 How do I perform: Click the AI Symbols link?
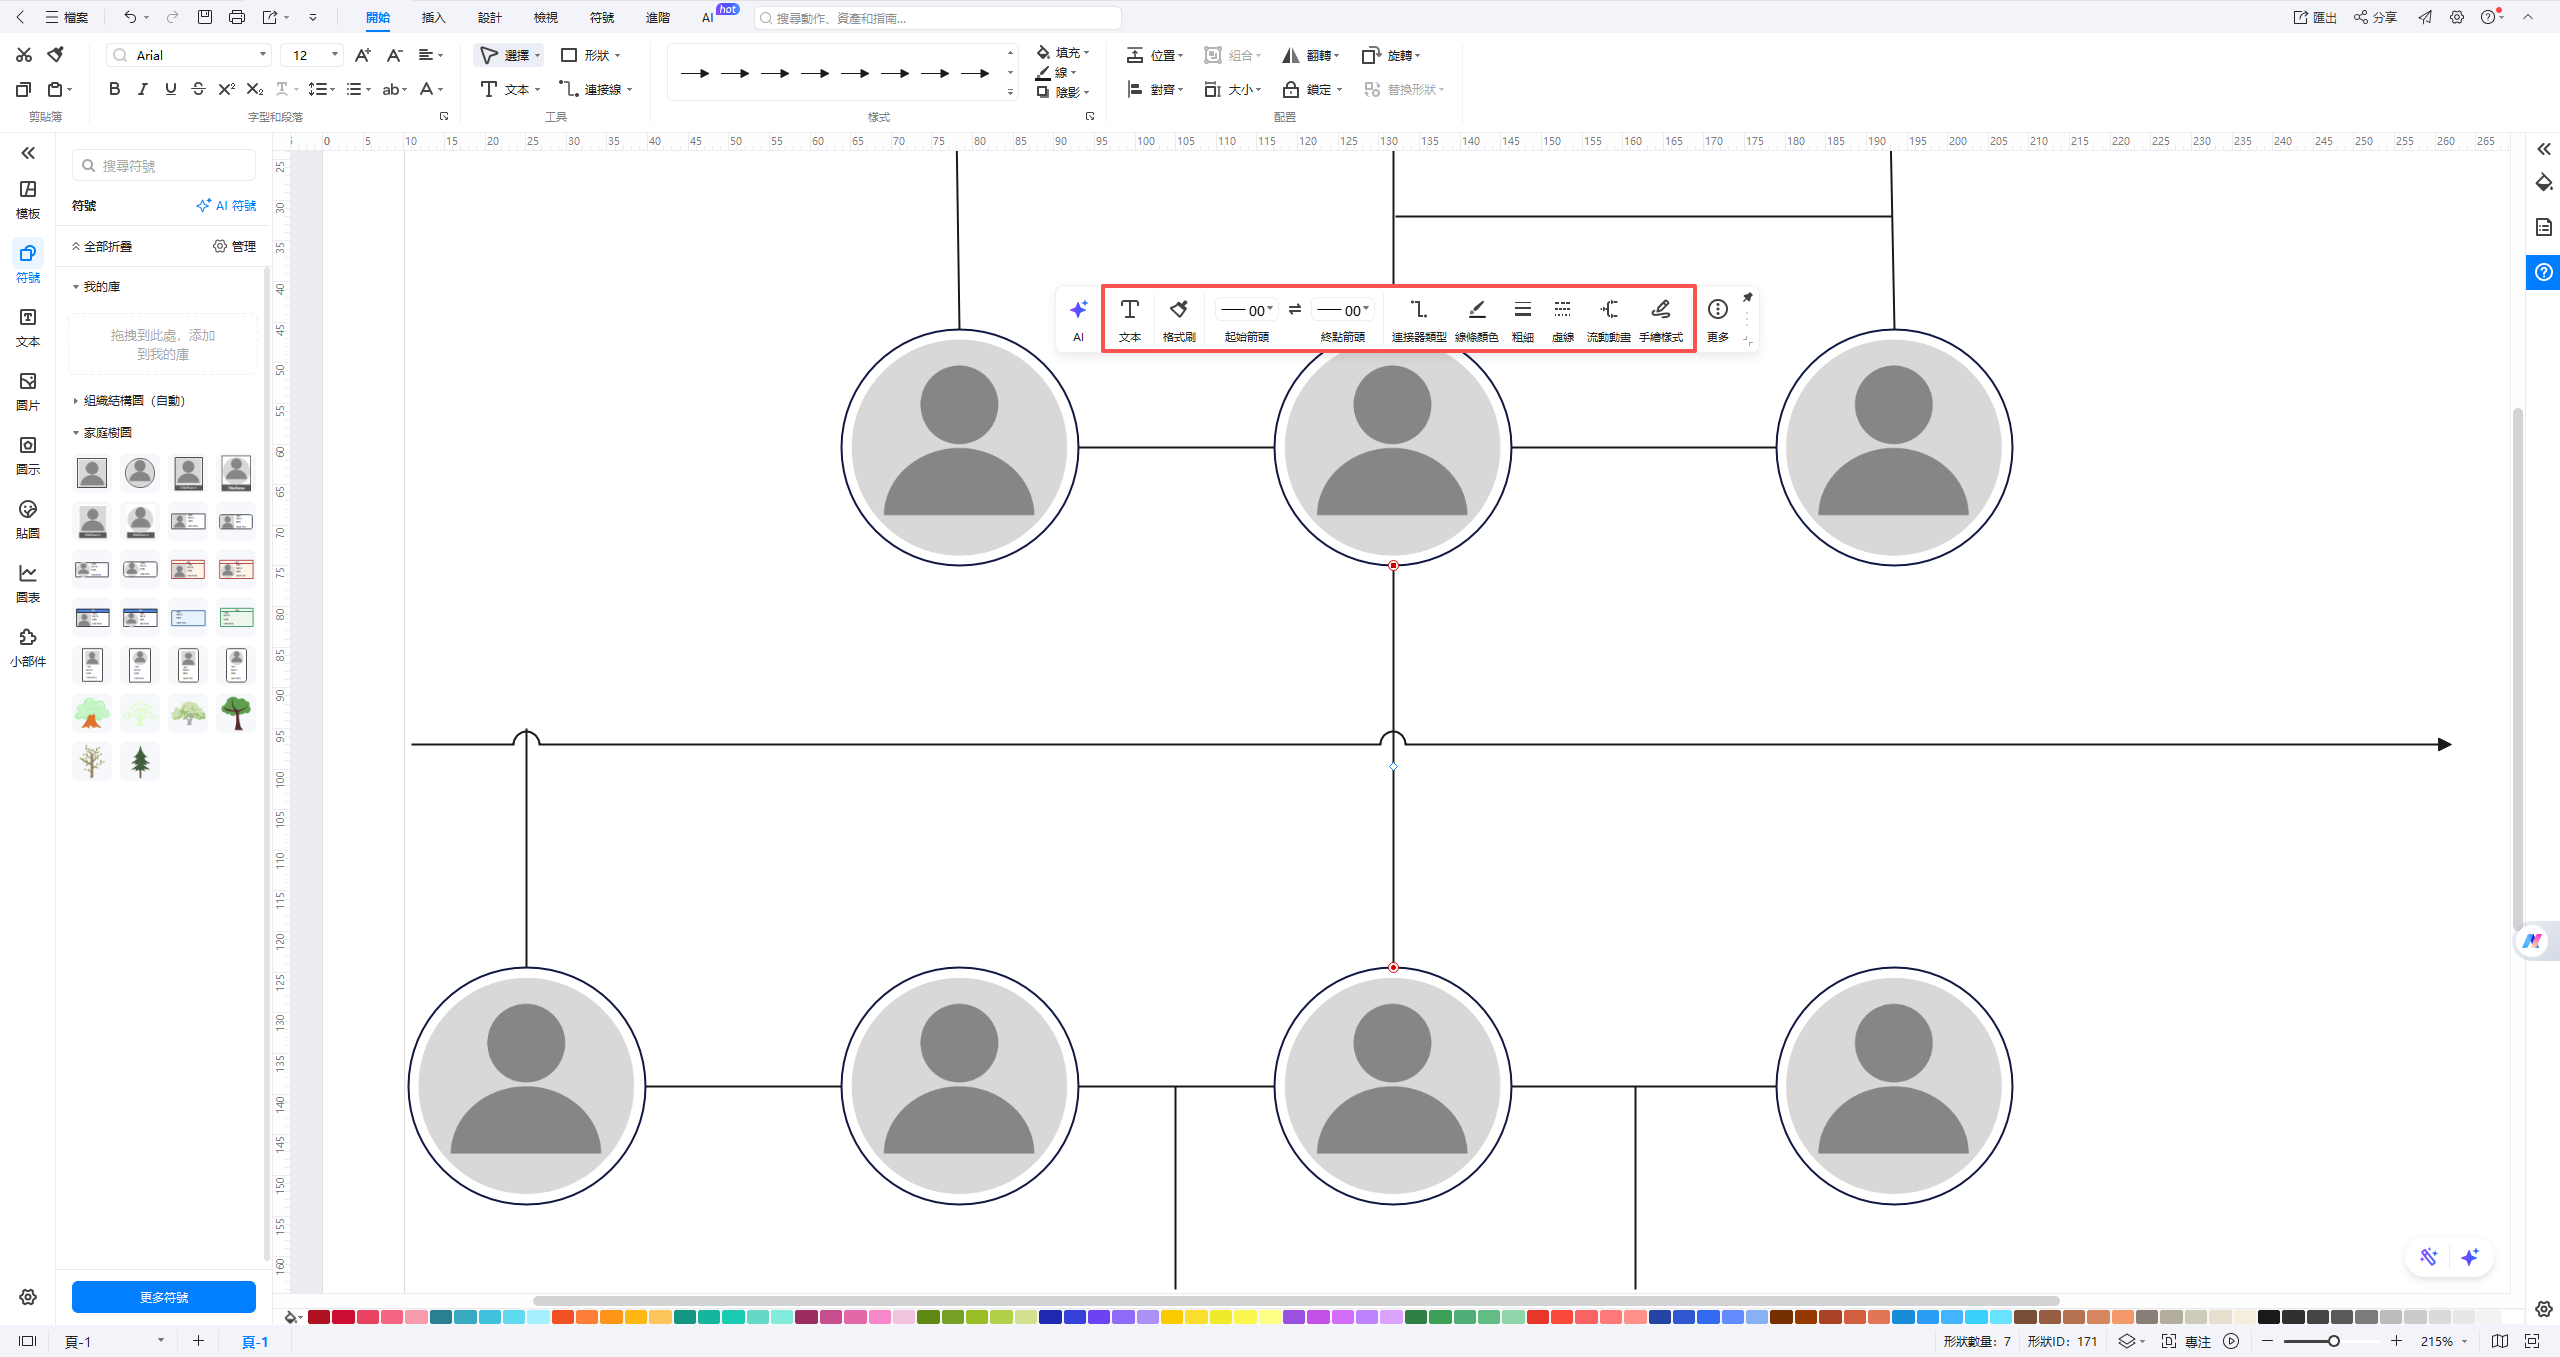227,206
